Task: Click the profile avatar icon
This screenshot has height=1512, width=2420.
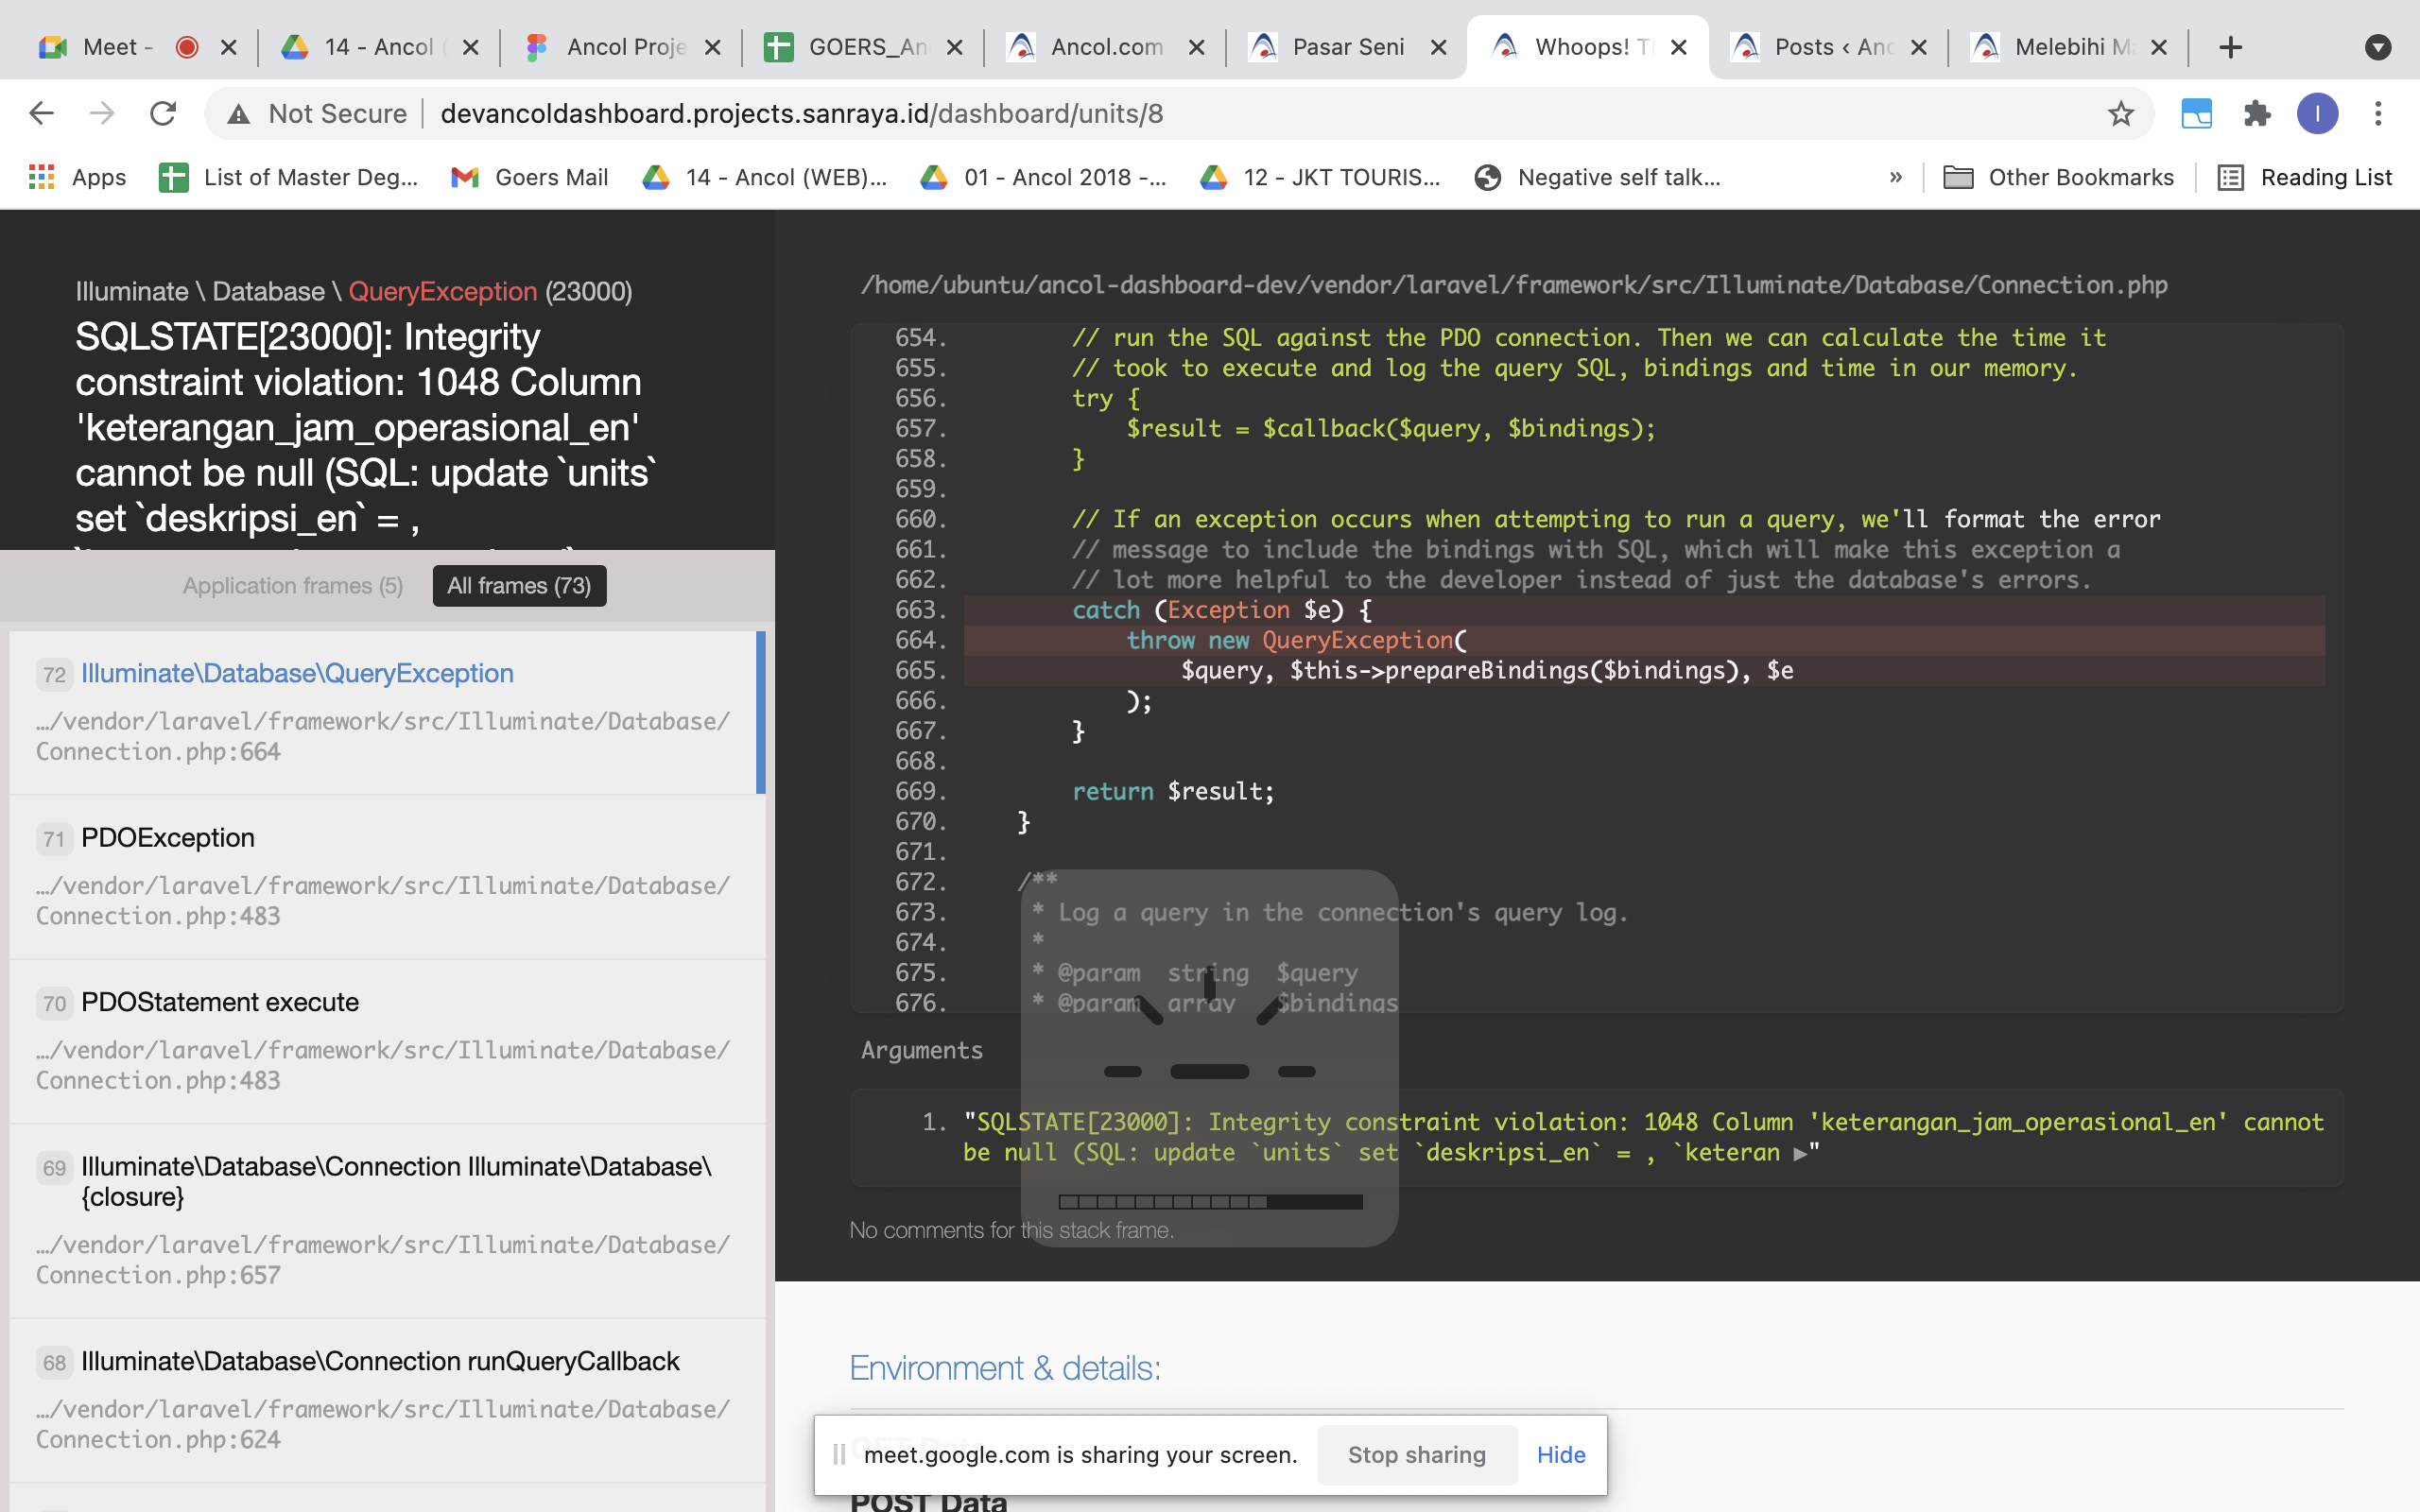Action: click(2317, 114)
